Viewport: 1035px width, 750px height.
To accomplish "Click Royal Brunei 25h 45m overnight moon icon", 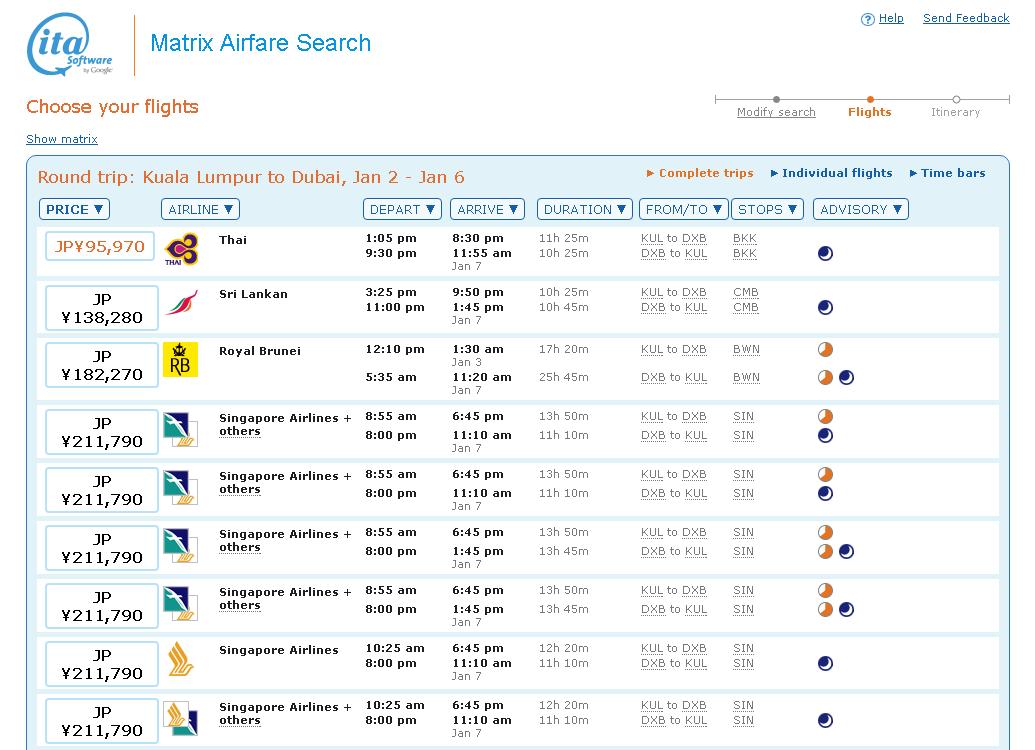I will (846, 378).
